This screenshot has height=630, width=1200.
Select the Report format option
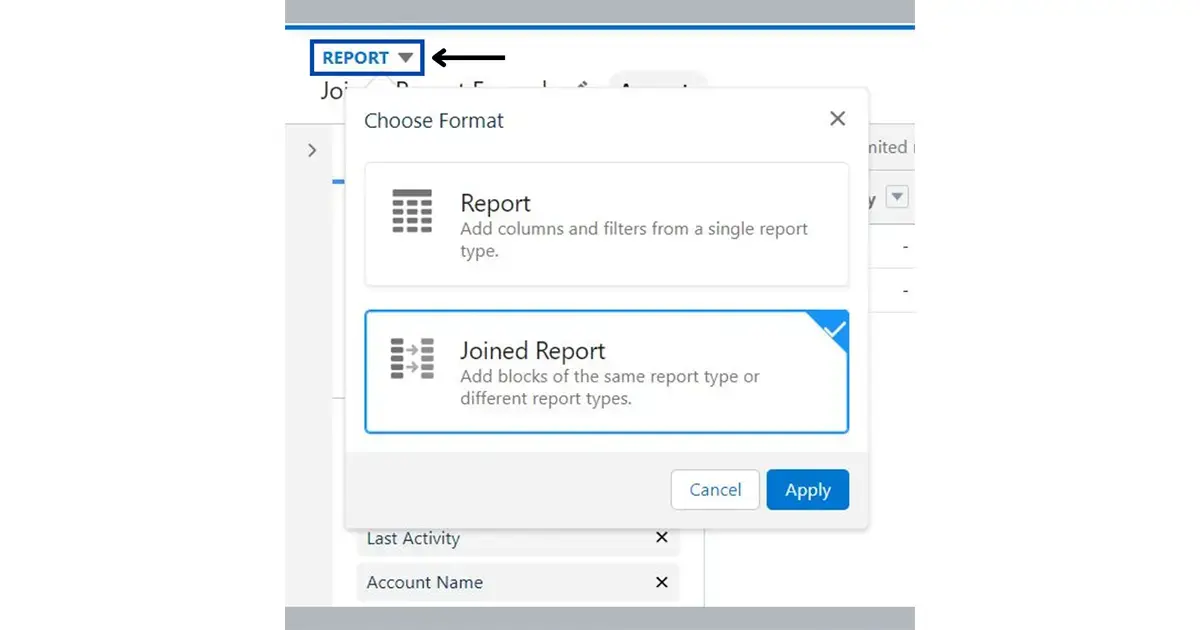pos(605,224)
